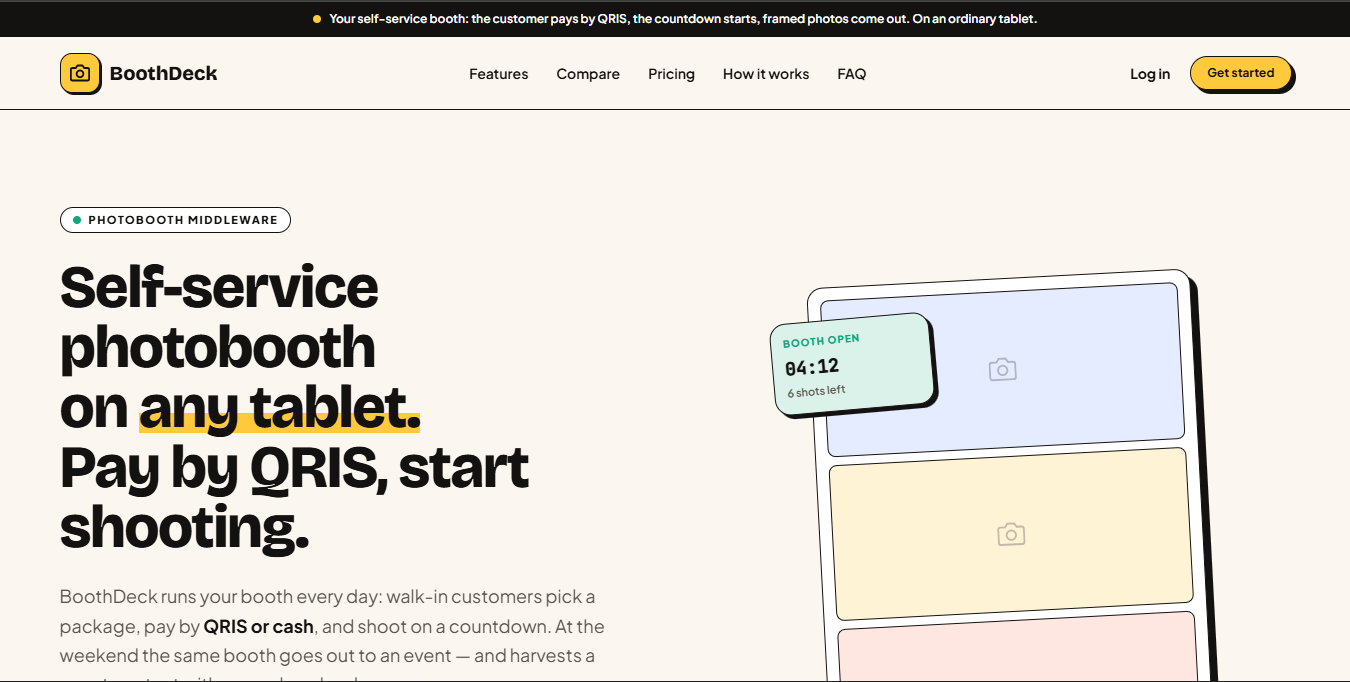
Task: Open the Features menu link
Action: coord(498,74)
